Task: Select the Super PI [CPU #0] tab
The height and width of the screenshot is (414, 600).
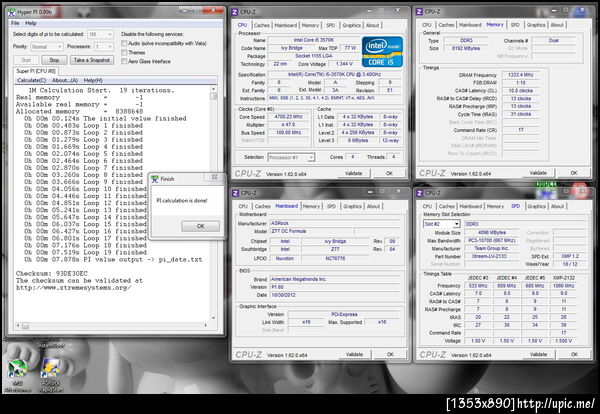Action: point(36,71)
